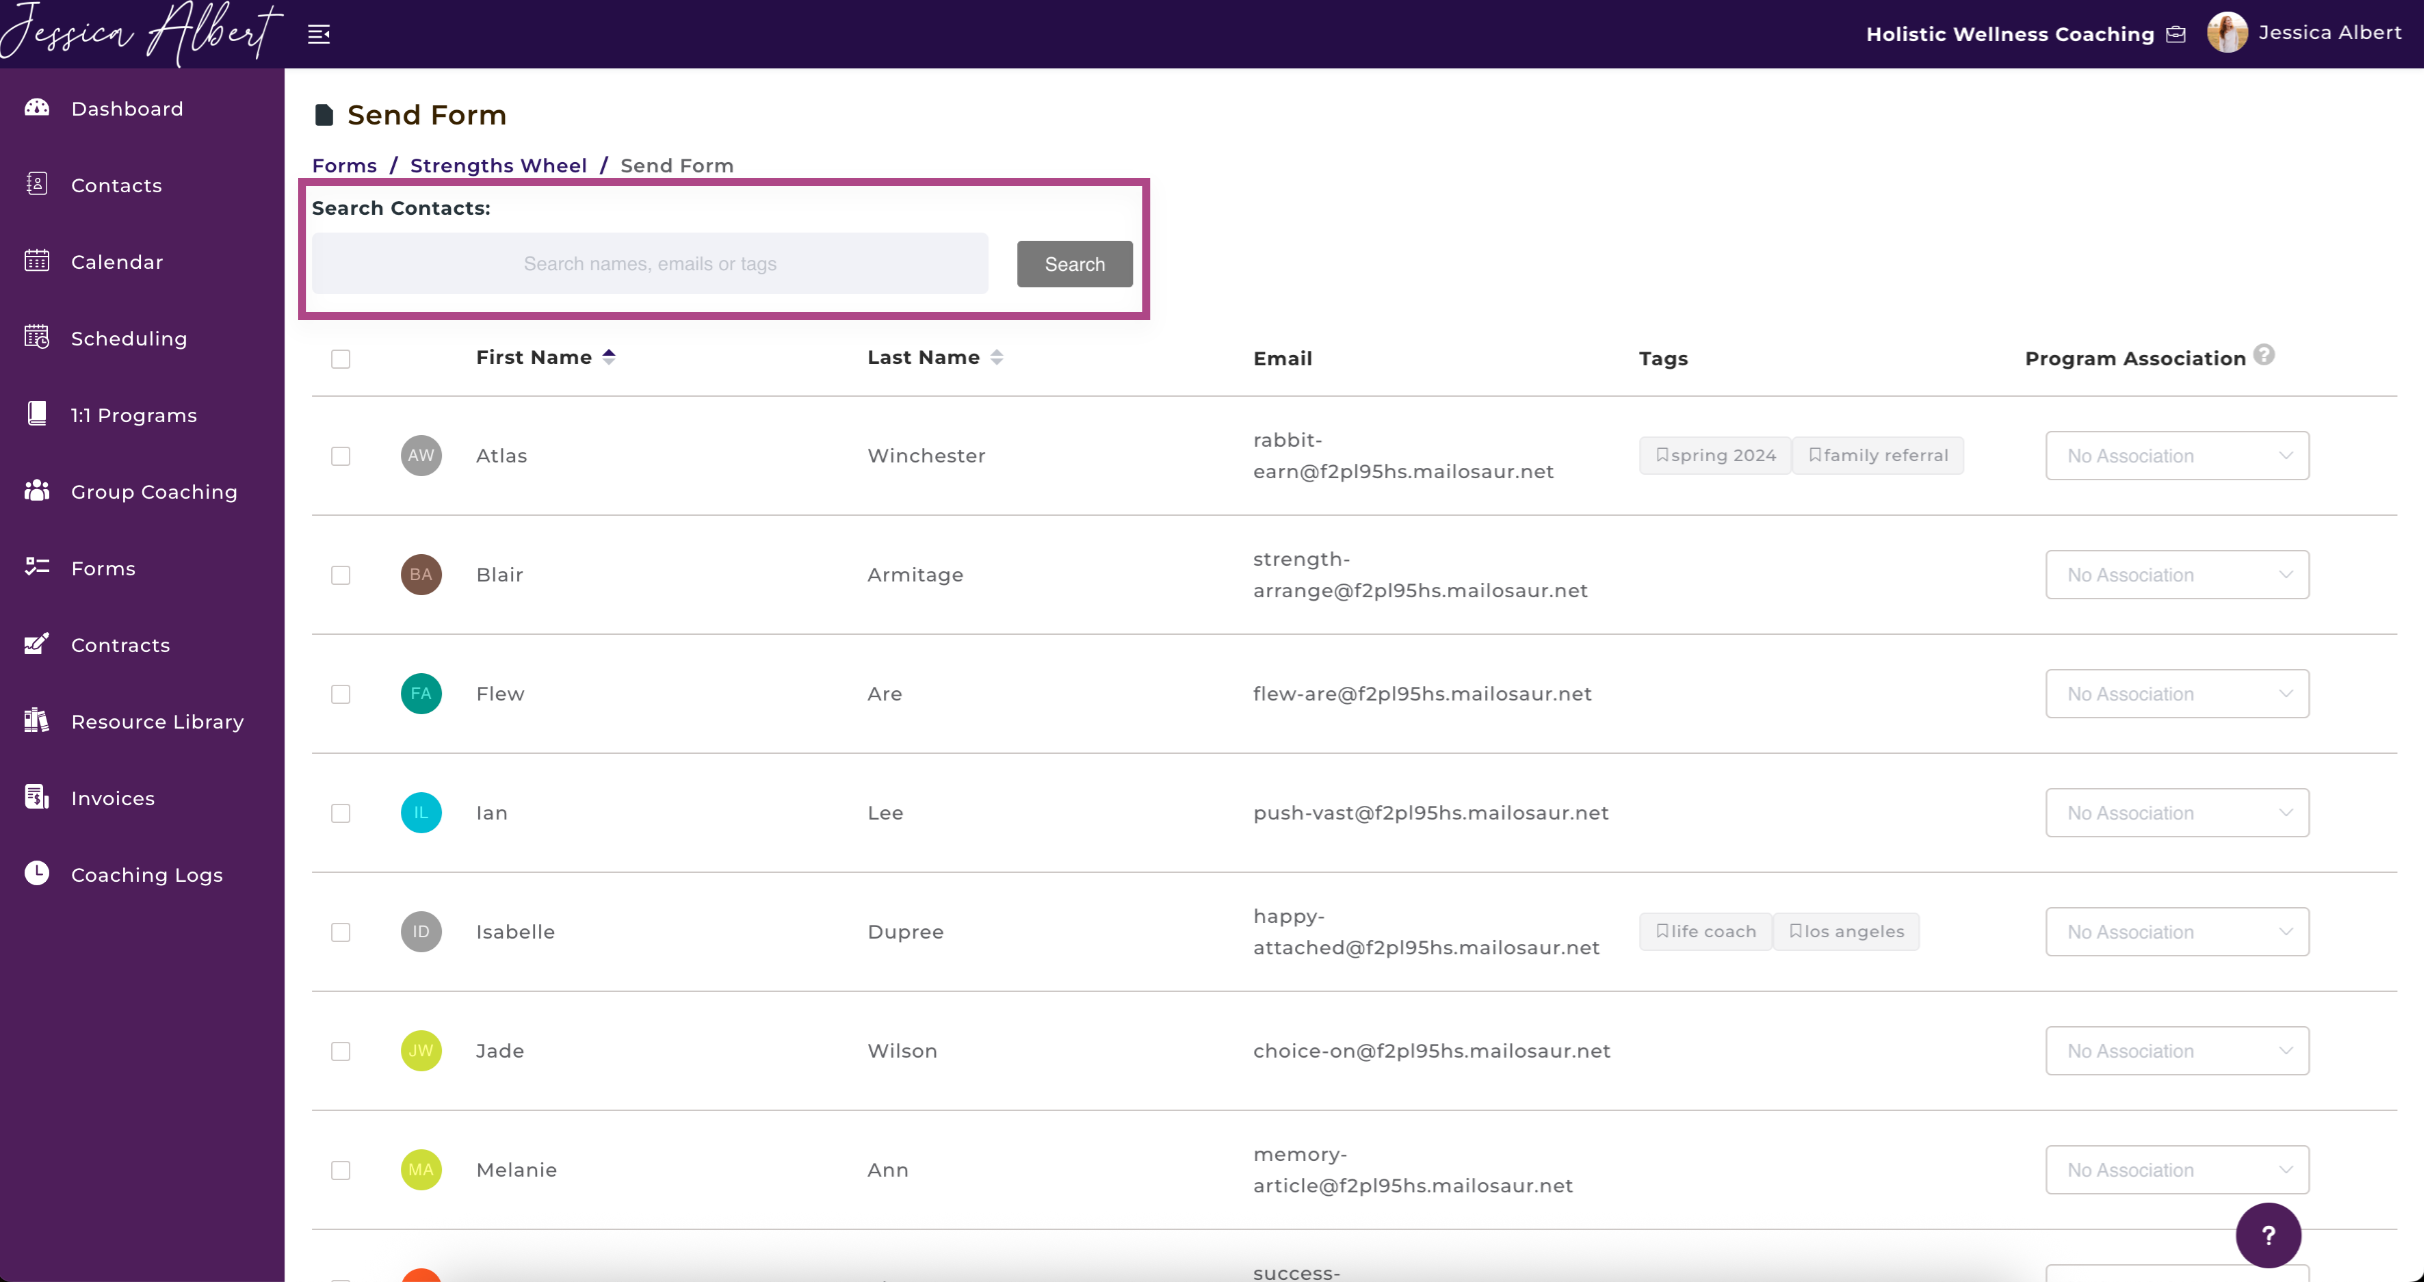The image size is (2424, 1282).
Task: Open Scheduling from the sidebar
Action: [129, 338]
